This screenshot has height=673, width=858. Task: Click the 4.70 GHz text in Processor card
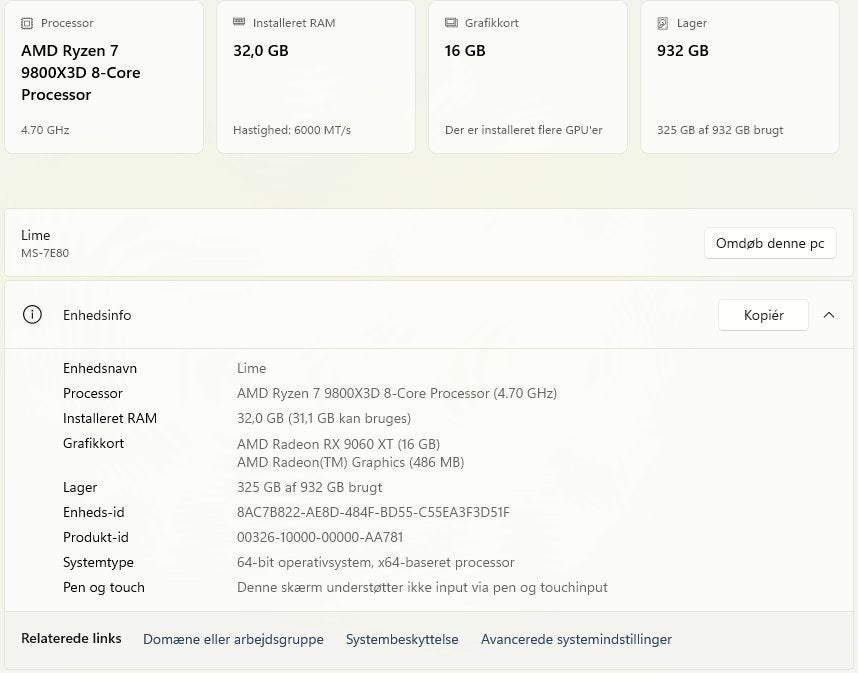pos(45,130)
